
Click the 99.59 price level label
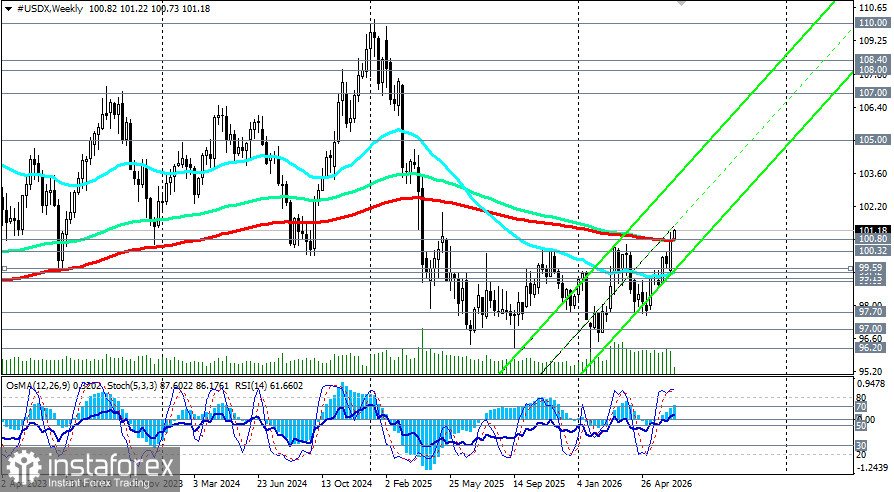point(873,267)
